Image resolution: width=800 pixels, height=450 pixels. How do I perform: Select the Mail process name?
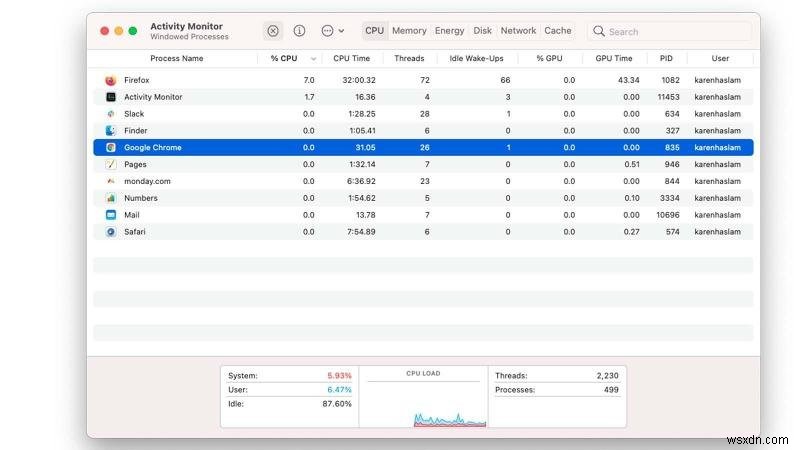pos(132,215)
